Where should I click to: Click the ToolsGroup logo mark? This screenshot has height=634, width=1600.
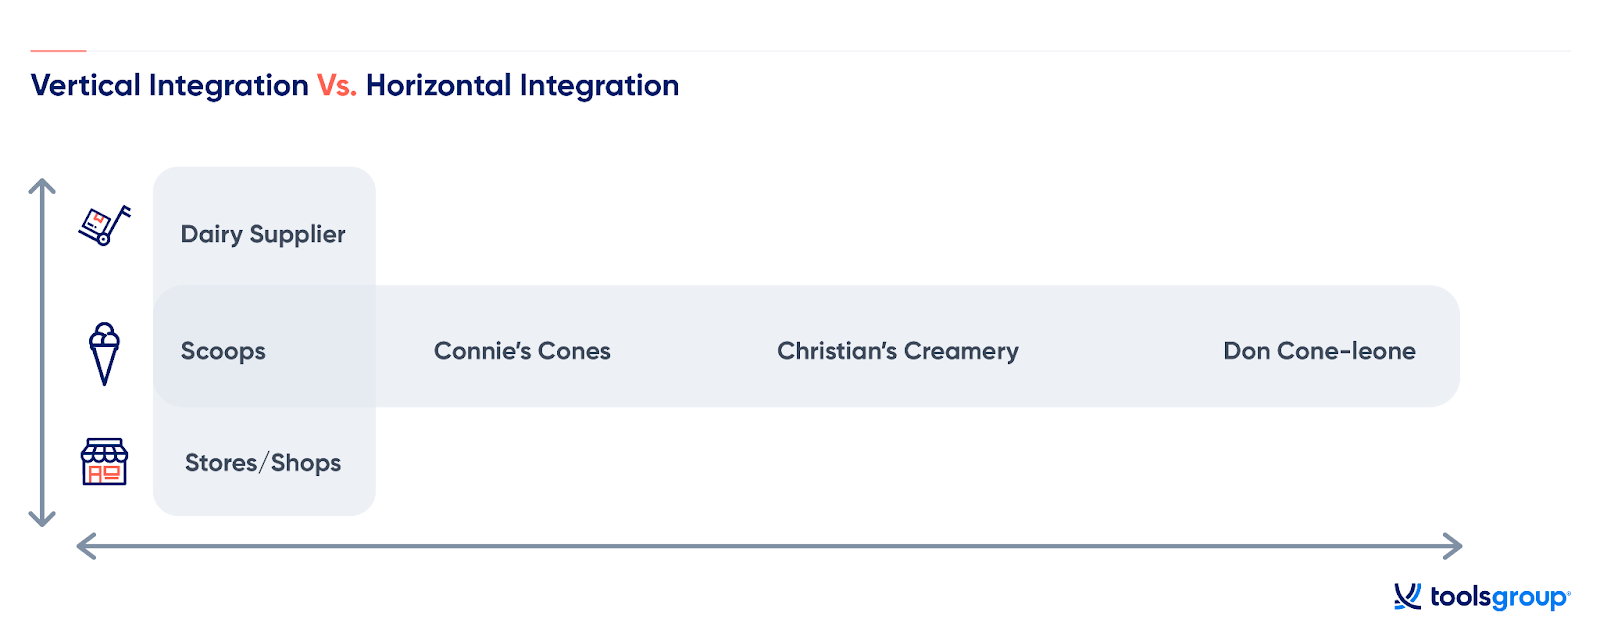coord(1407,597)
